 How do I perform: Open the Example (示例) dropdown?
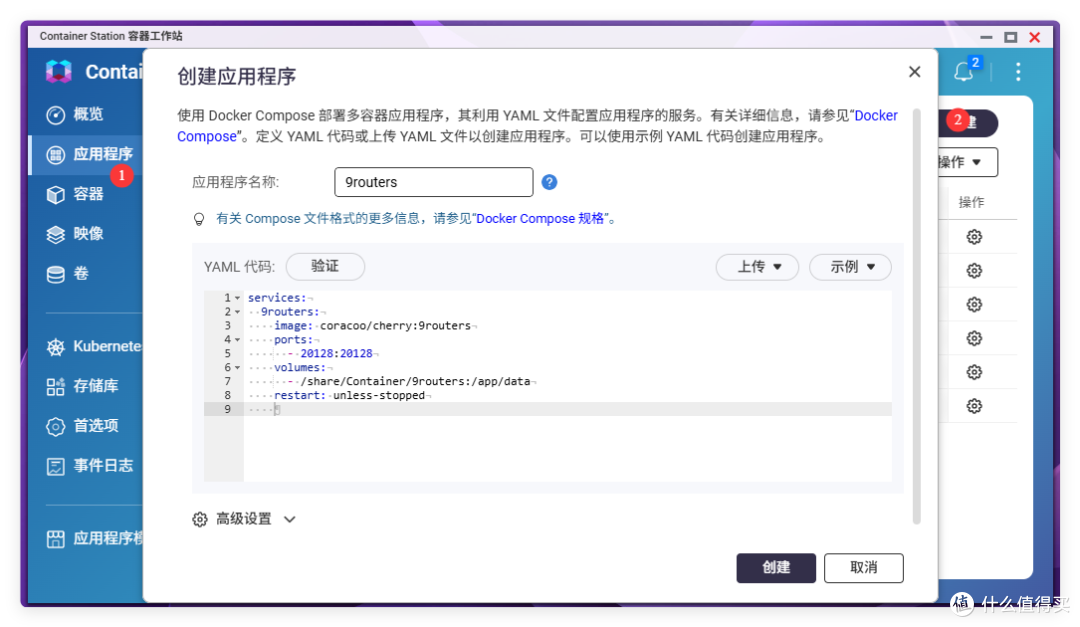coord(851,267)
